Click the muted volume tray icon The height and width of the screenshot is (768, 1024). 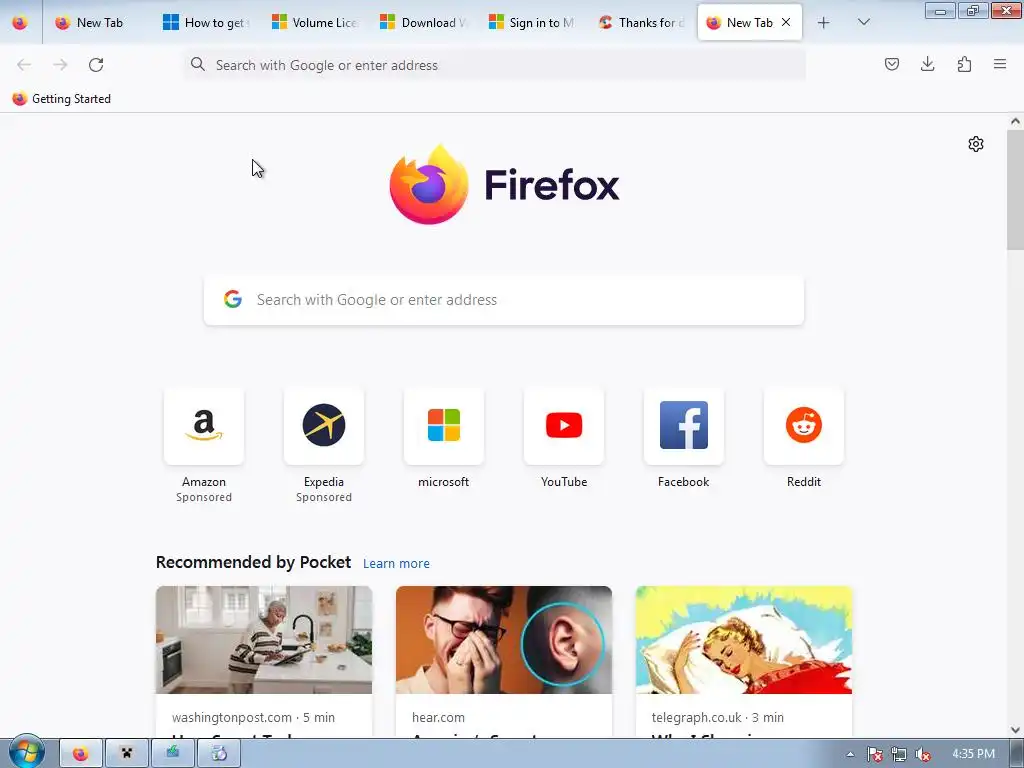click(923, 754)
